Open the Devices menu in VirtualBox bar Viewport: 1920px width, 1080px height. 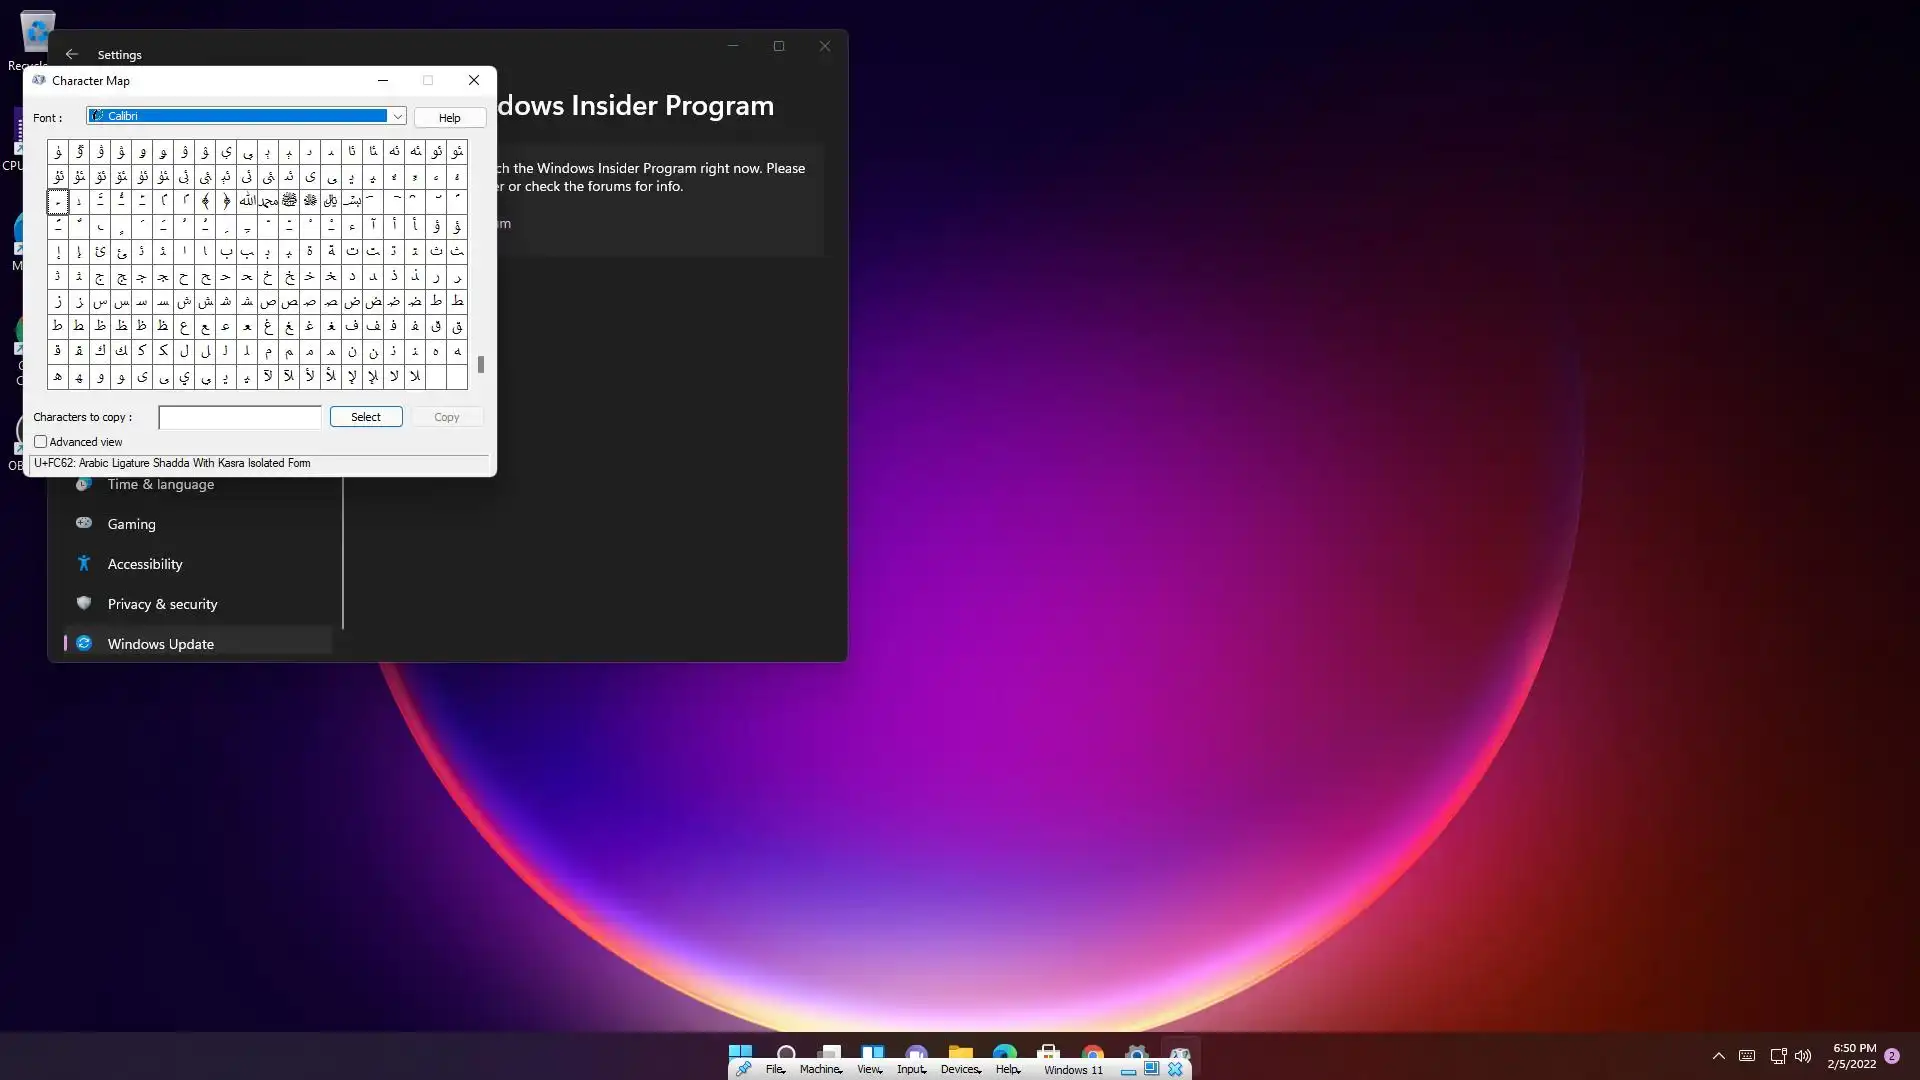pos(960,1069)
